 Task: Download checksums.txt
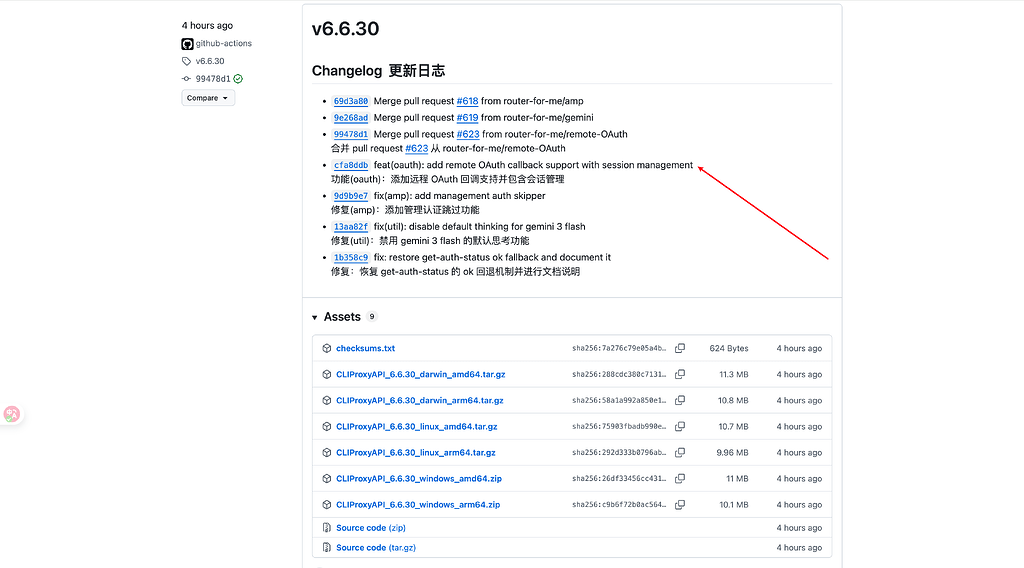(365, 348)
